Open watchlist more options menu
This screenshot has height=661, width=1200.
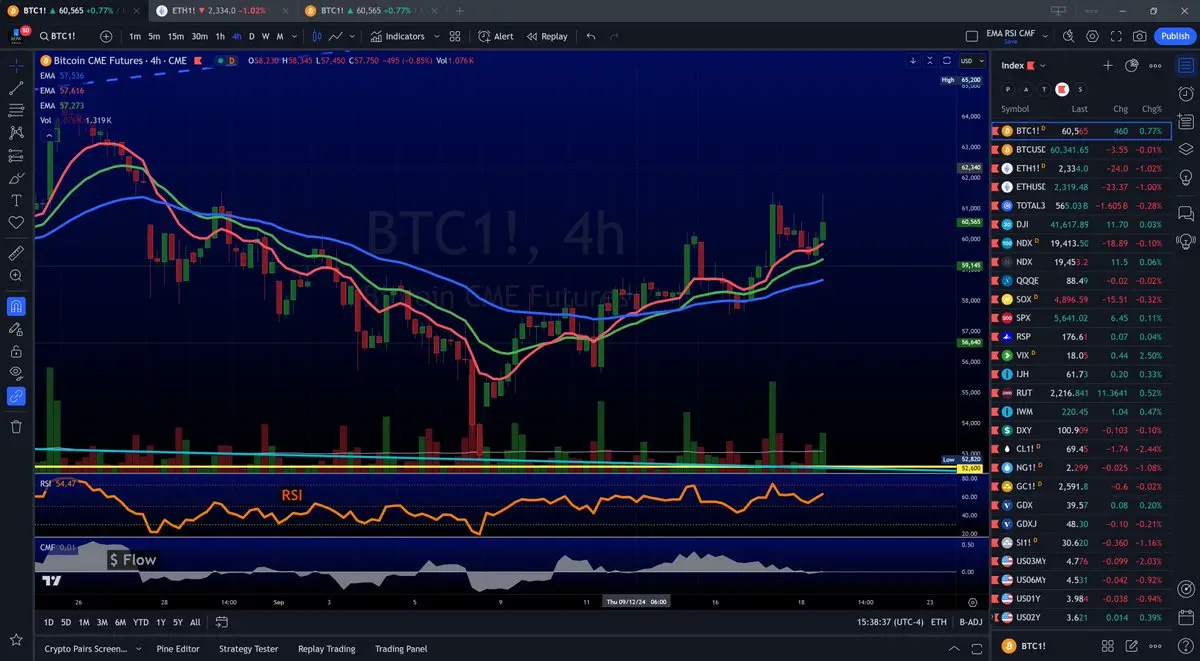[x=1156, y=65]
